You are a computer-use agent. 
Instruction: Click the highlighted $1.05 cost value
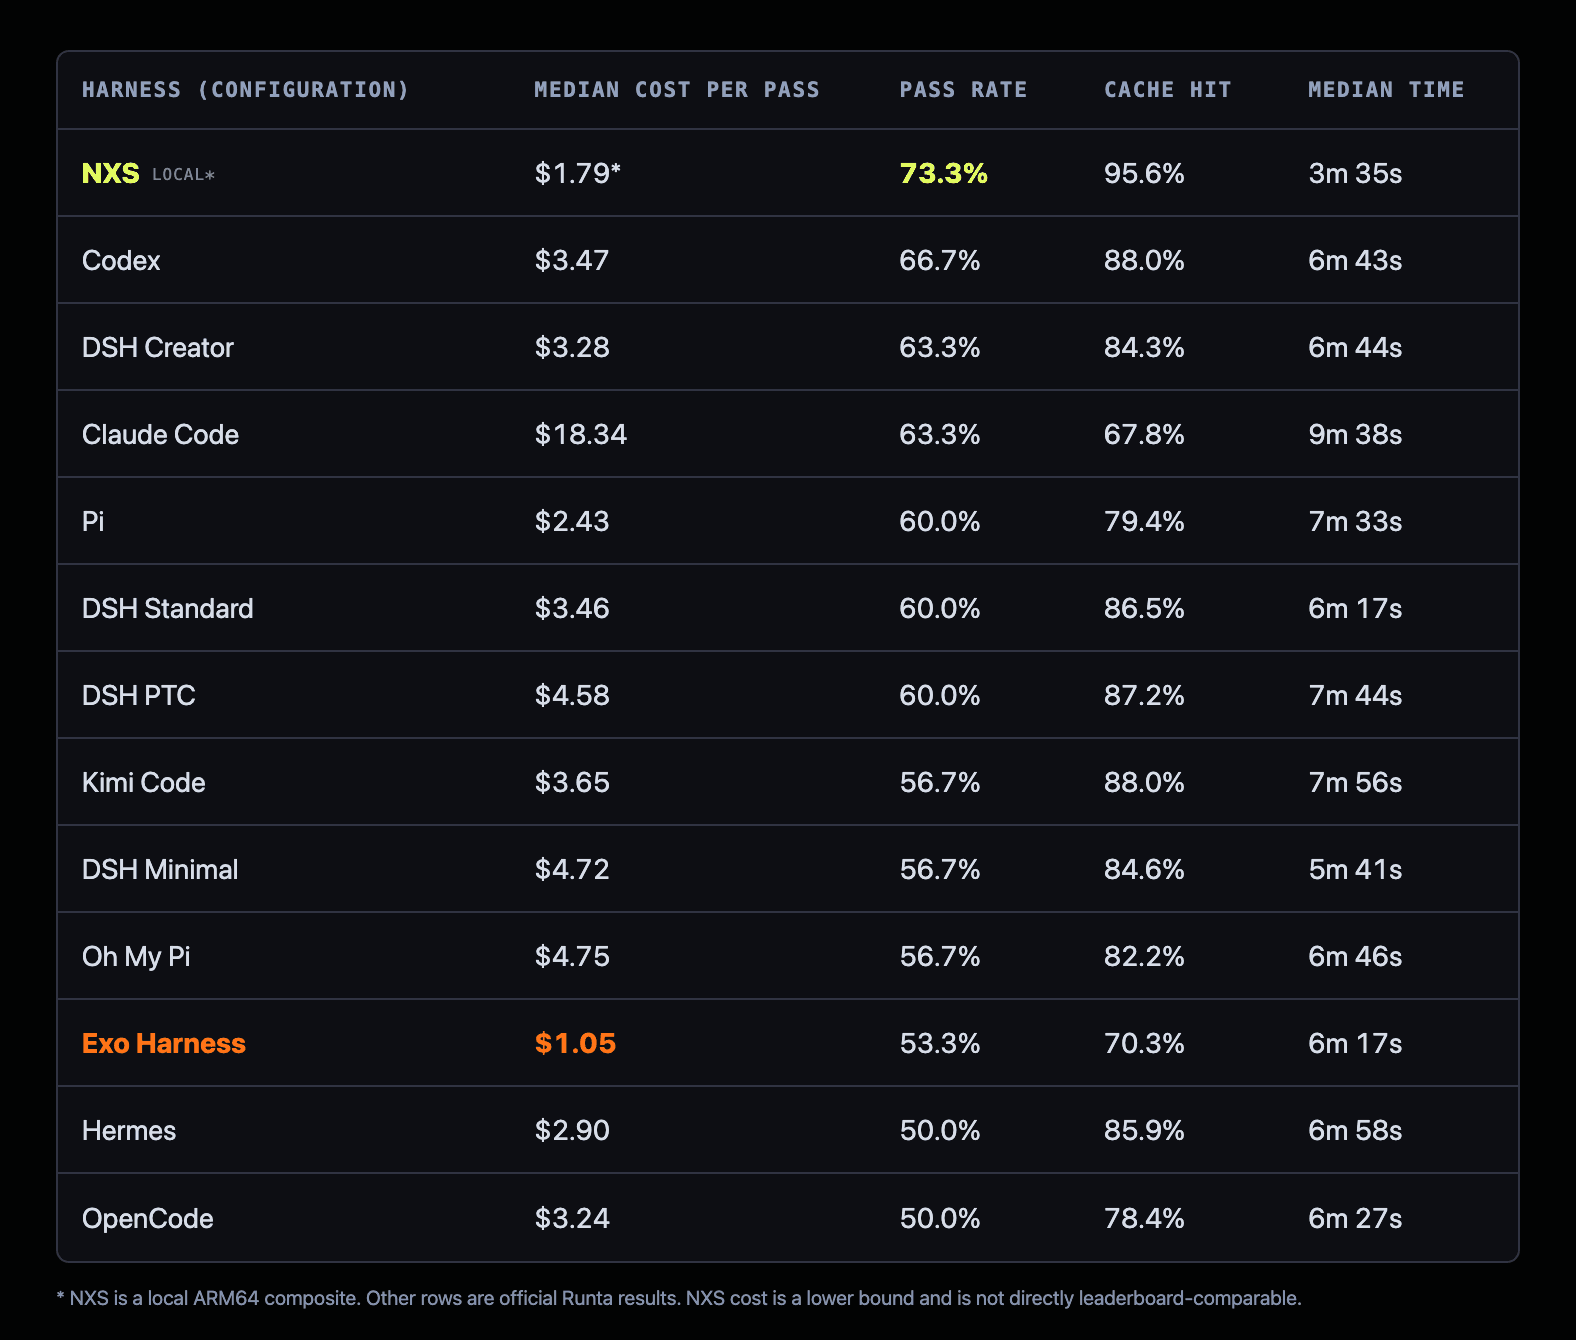click(575, 1044)
